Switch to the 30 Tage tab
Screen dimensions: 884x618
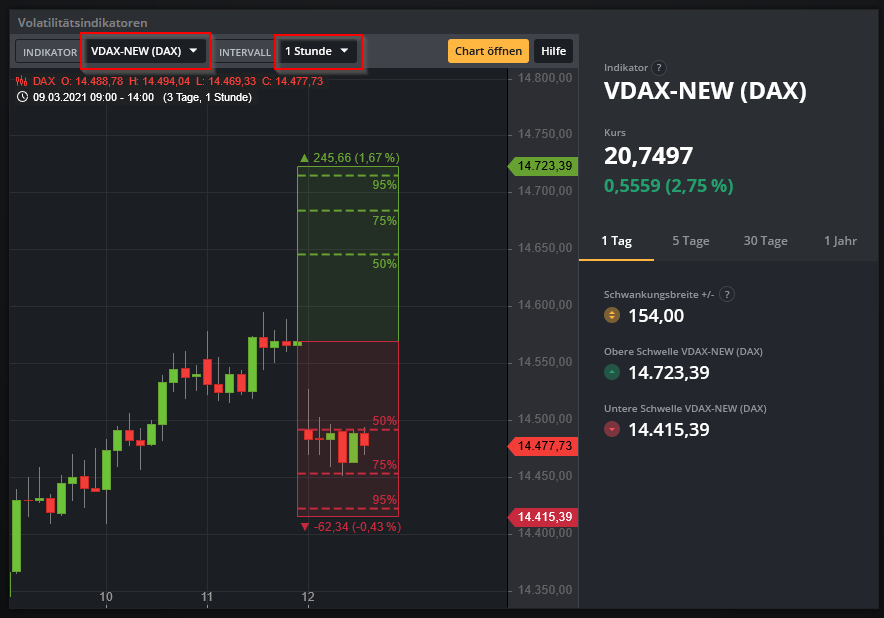click(765, 241)
